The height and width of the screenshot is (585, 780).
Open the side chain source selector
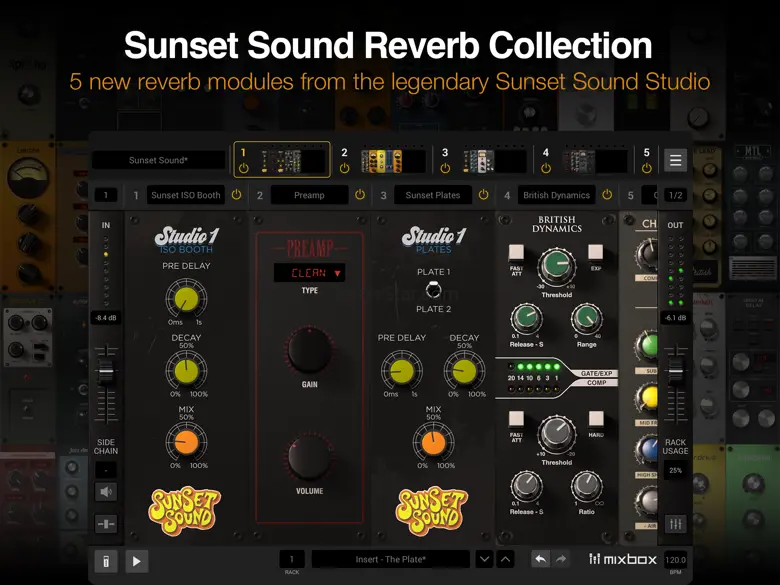click(x=106, y=470)
